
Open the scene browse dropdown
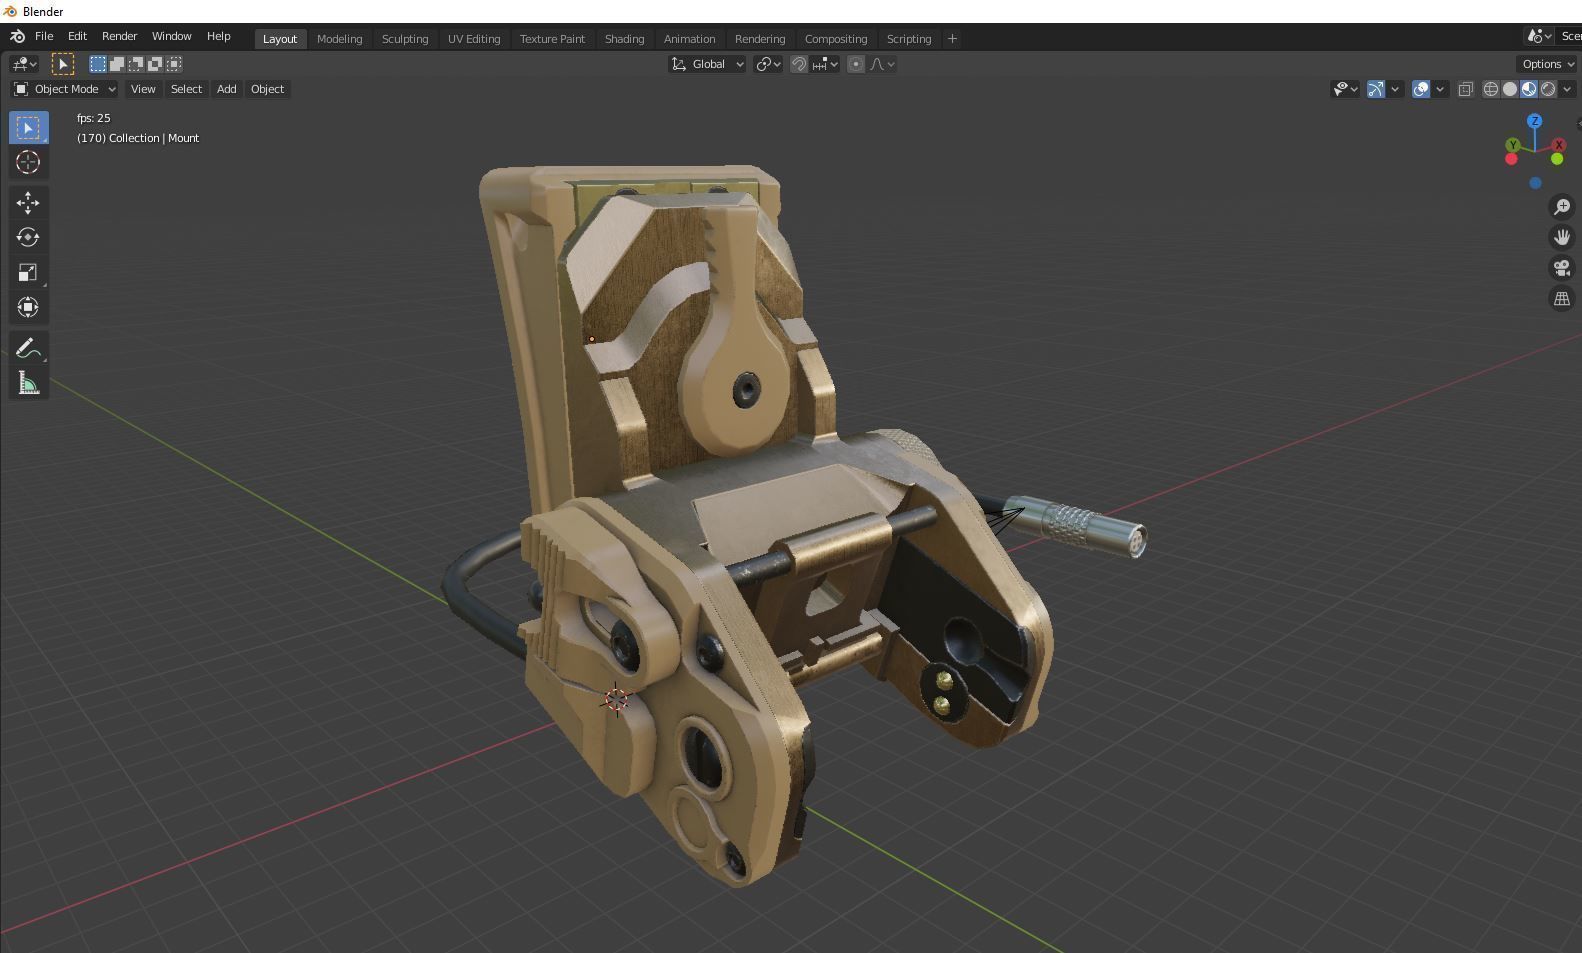click(x=1539, y=36)
